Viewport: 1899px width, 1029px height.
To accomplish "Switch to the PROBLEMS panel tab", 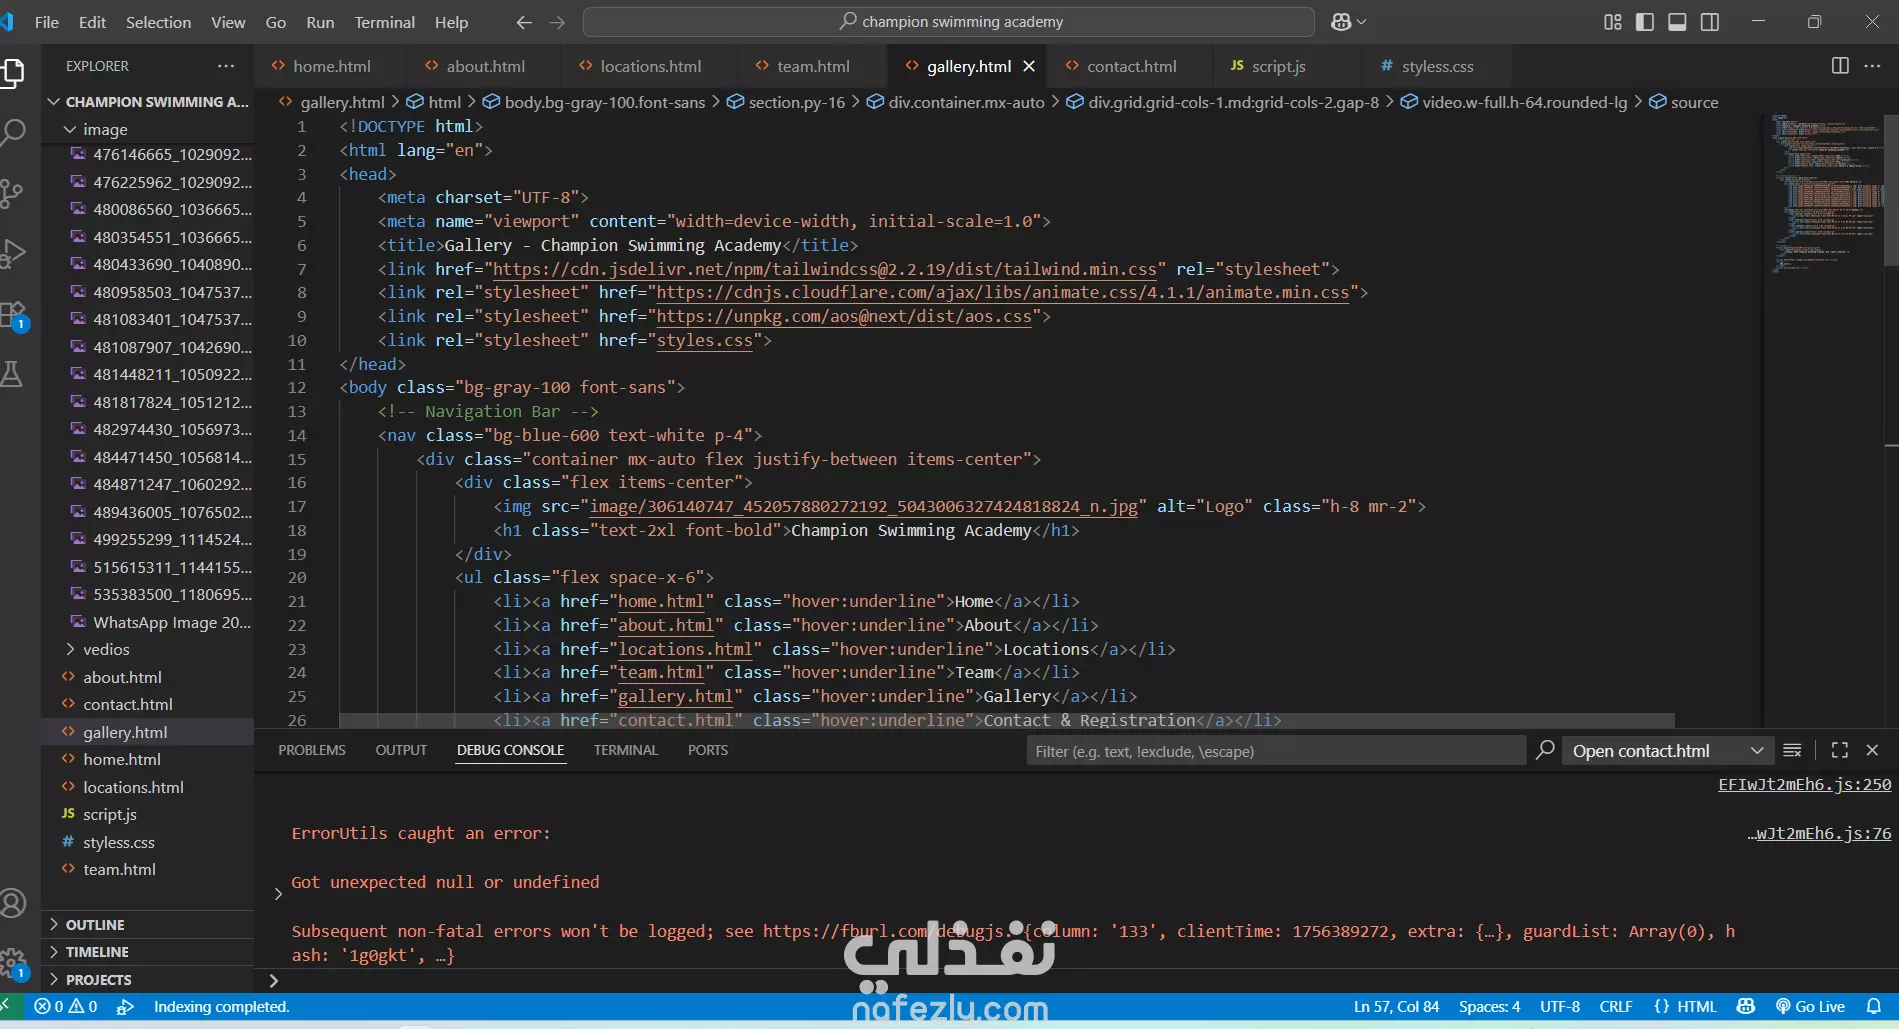I will point(312,750).
